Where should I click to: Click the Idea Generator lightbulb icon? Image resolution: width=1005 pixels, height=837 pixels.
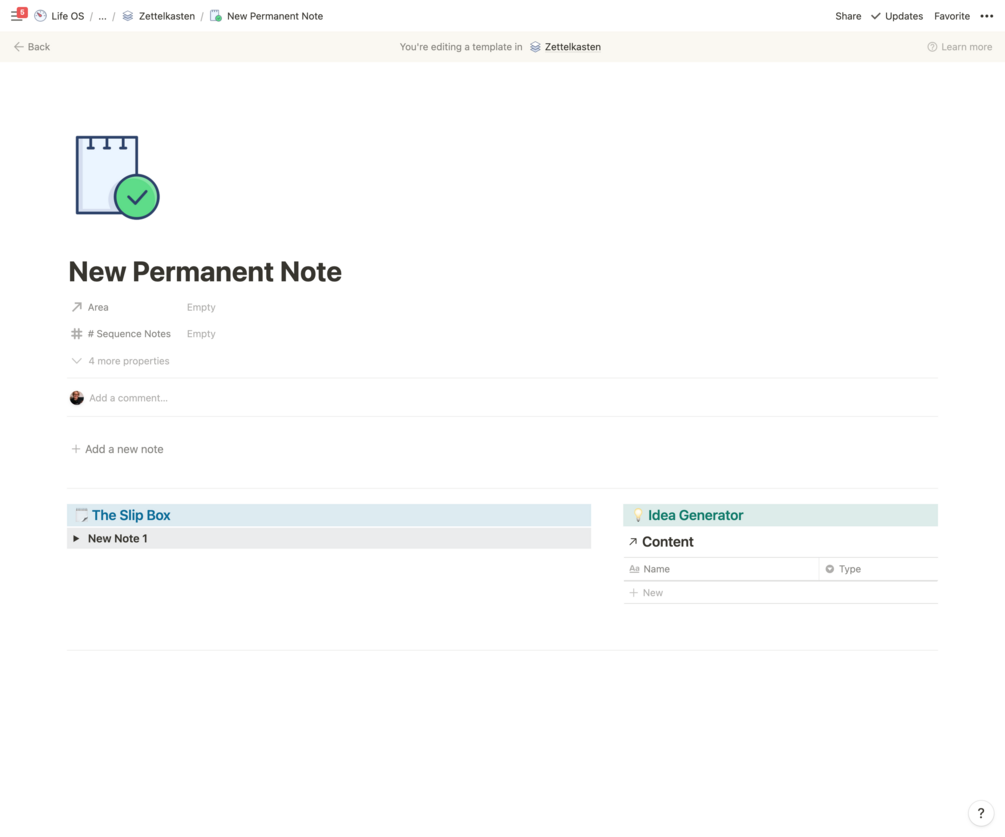tap(638, 515)
